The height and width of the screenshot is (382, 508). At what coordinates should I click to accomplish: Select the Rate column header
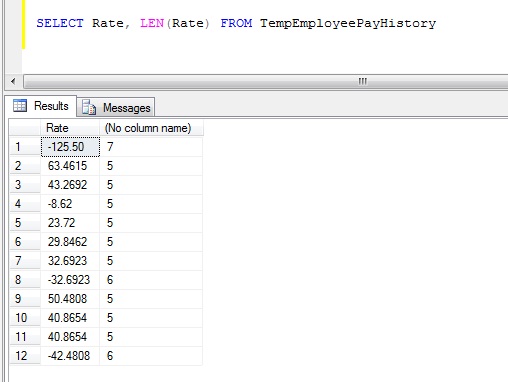tap(70, 128)
